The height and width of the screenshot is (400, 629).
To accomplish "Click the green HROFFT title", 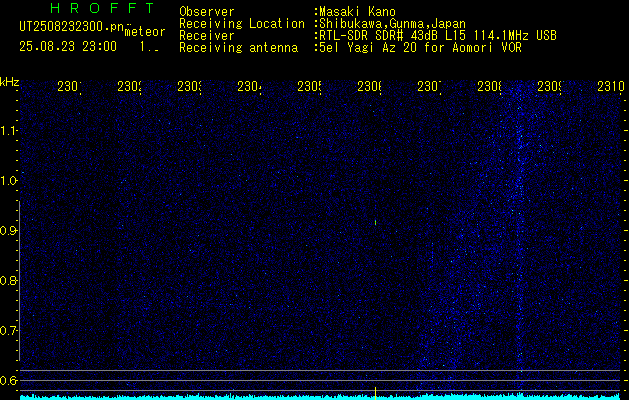I will click(102, 8).
